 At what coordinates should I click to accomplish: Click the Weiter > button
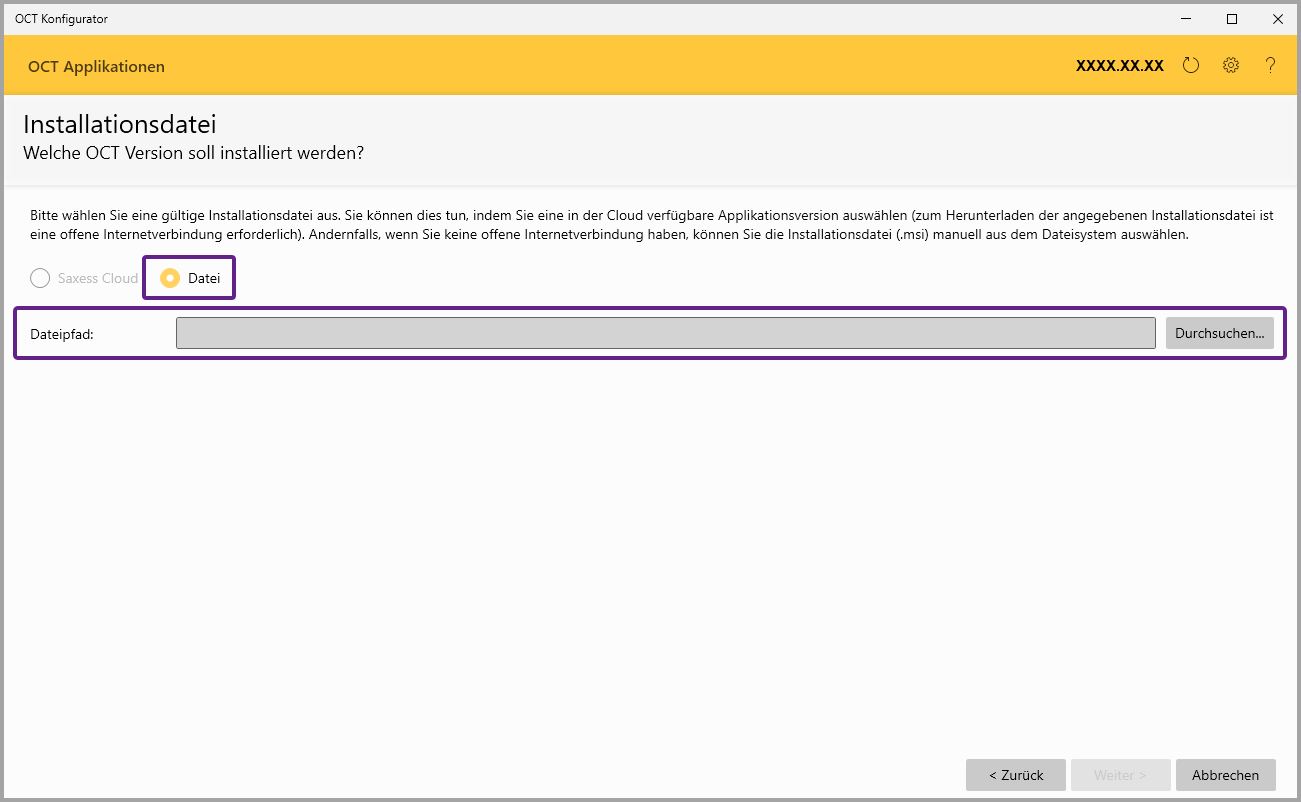(x=1120, y=775)
